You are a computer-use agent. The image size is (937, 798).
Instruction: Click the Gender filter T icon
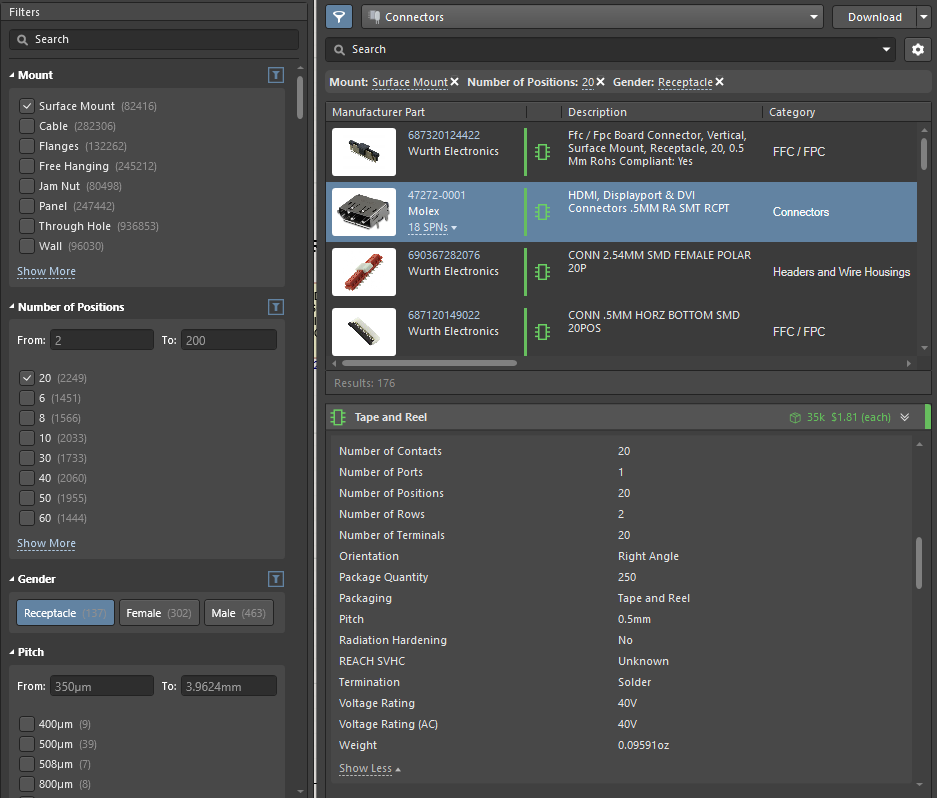[x=276, y=579]
